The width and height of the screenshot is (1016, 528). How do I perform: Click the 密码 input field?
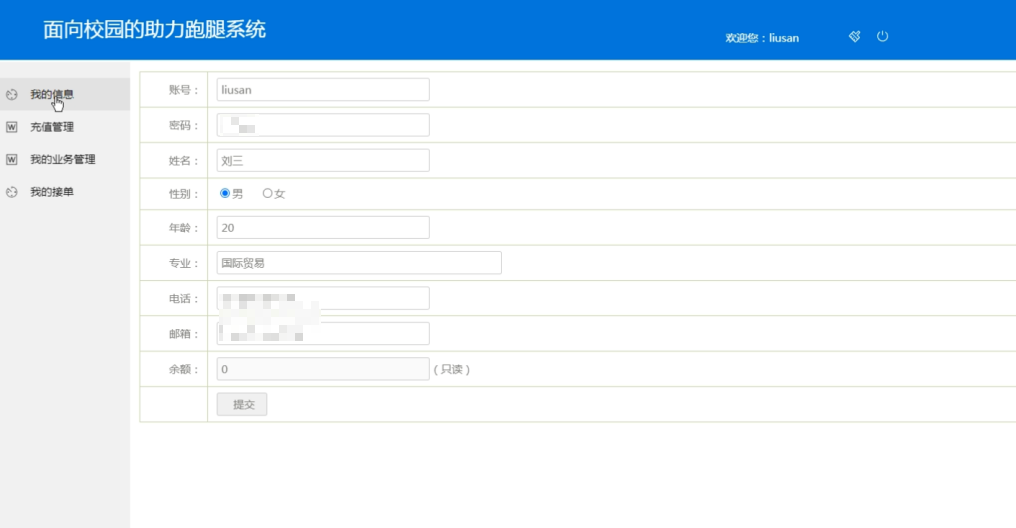pyautogui.click(x=323, y=125)
